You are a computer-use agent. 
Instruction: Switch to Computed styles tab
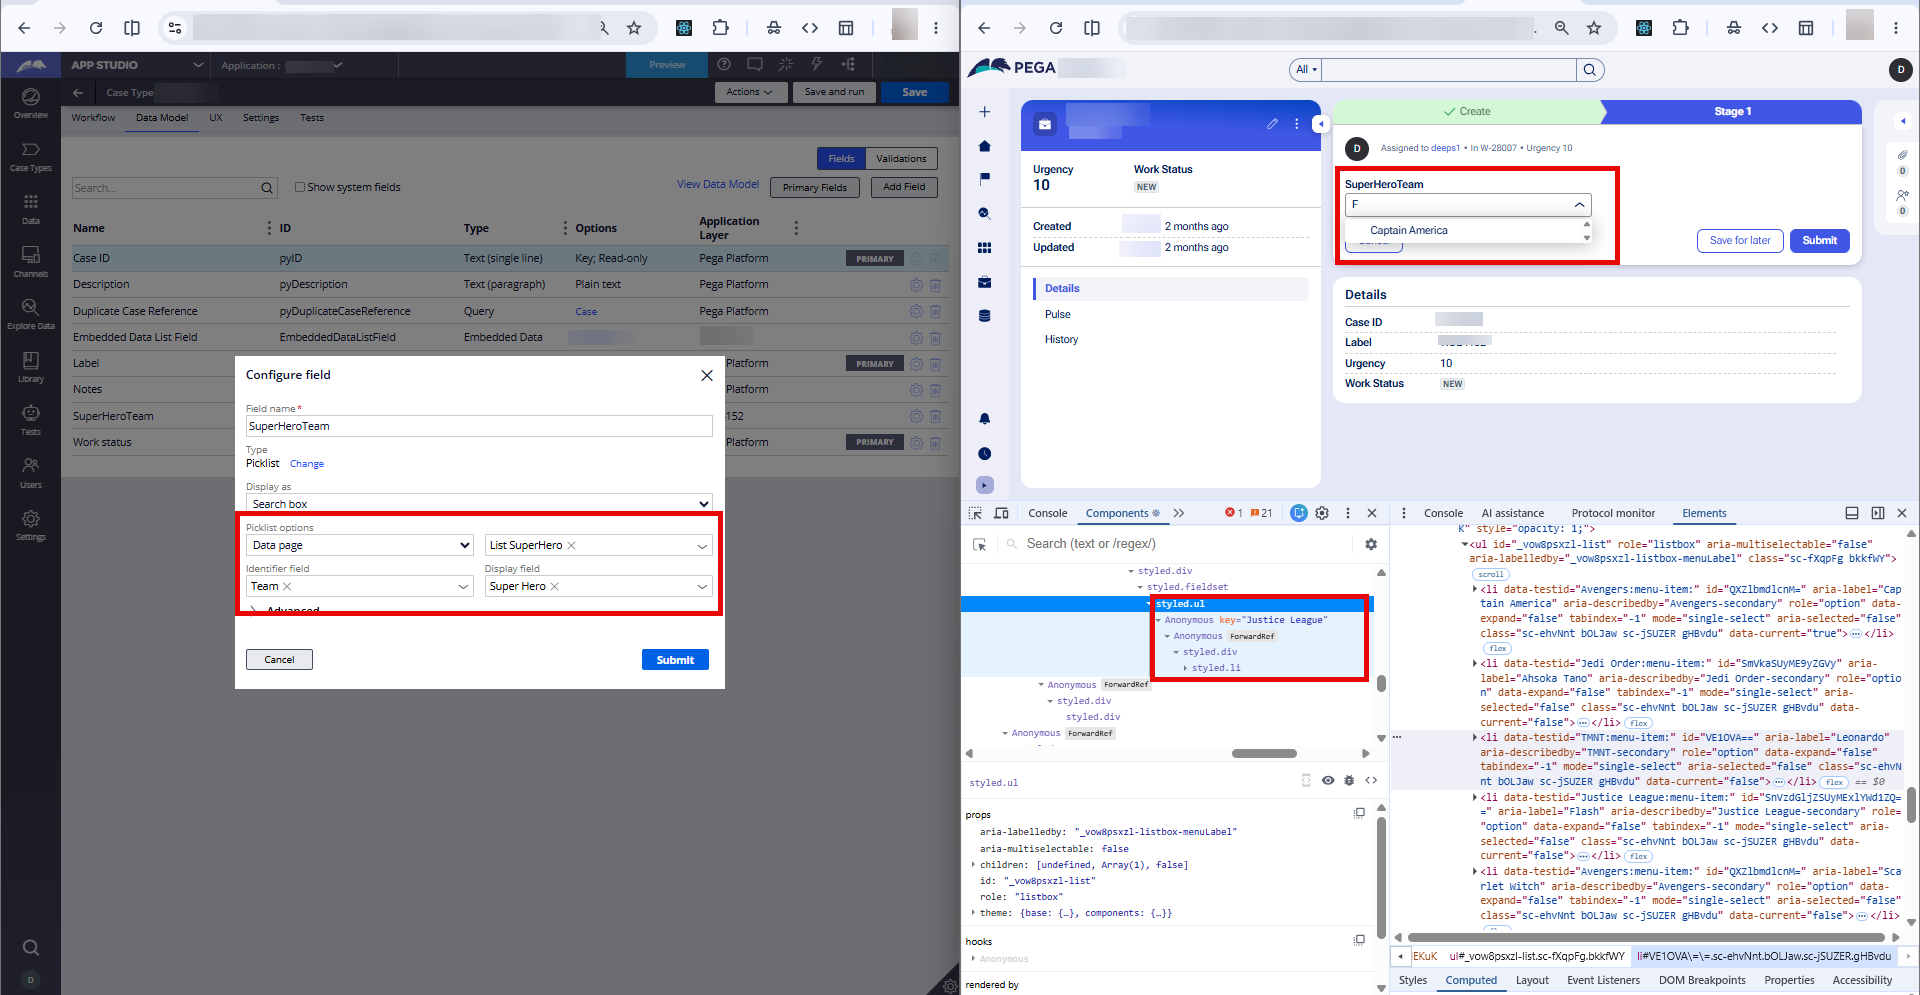tap(1471, 980)
